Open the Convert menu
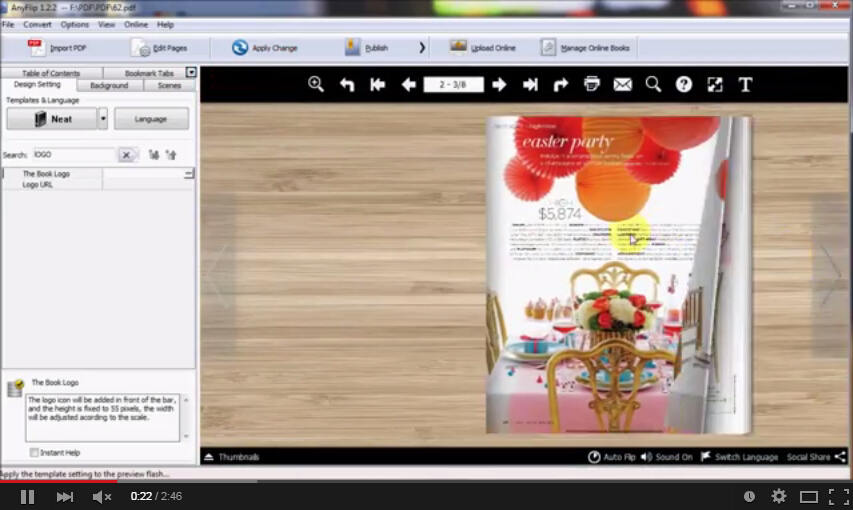This screenshot has width=853, height=510. pyautogui.click(x=37, y=24)
